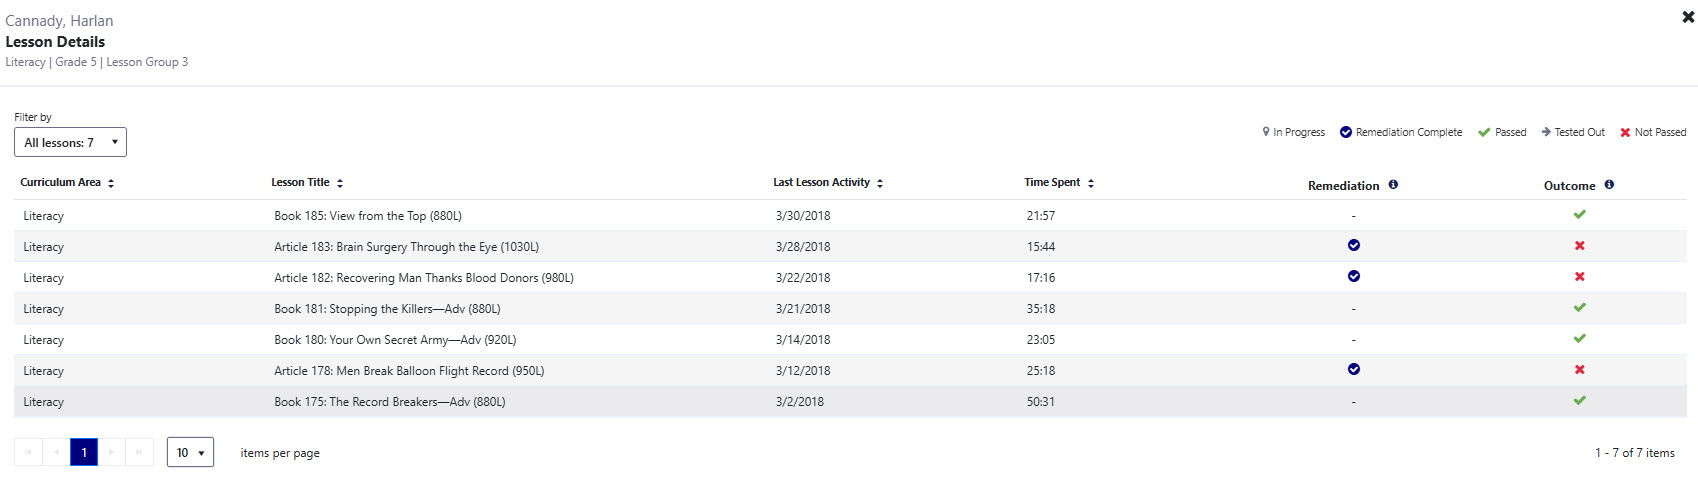Image resolution: width=1698 pixels, height=482 pixels.
Task: Go to the next page arrow
Action: pos(111,453)
